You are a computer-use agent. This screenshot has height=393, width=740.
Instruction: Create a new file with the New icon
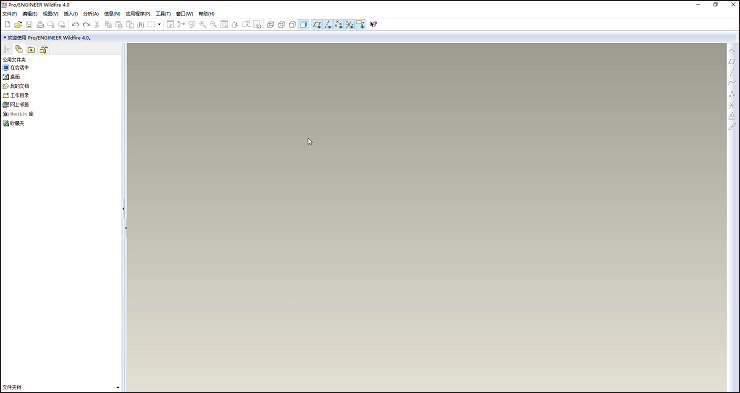7,25
